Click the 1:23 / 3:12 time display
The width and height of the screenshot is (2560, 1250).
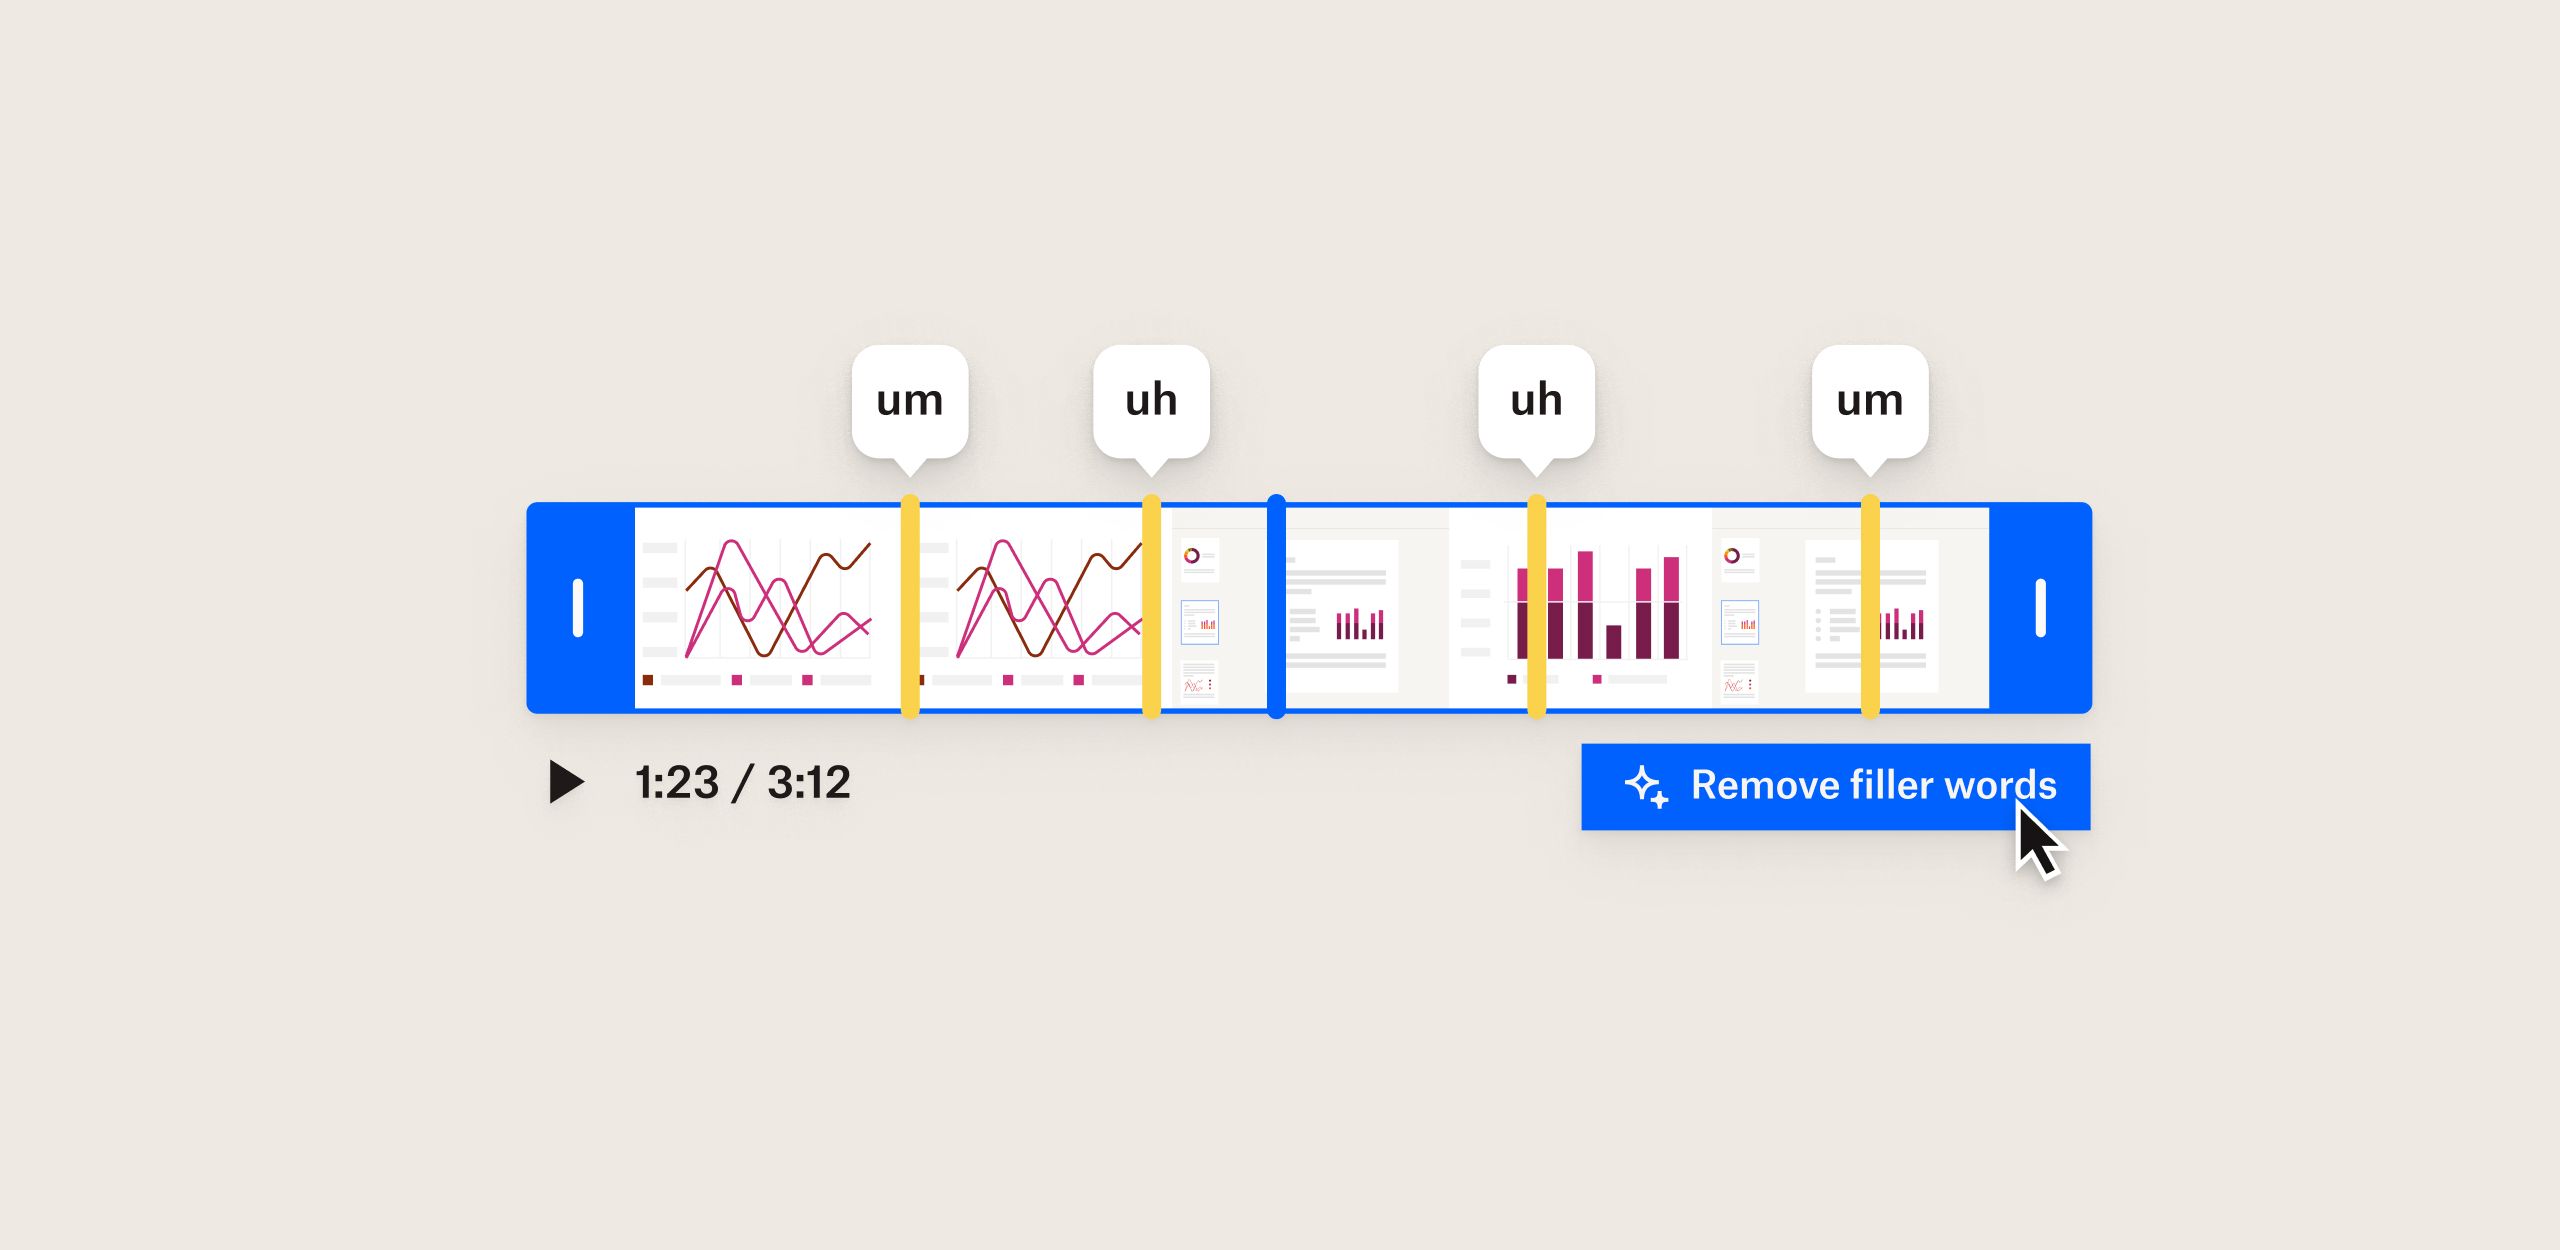742,782
